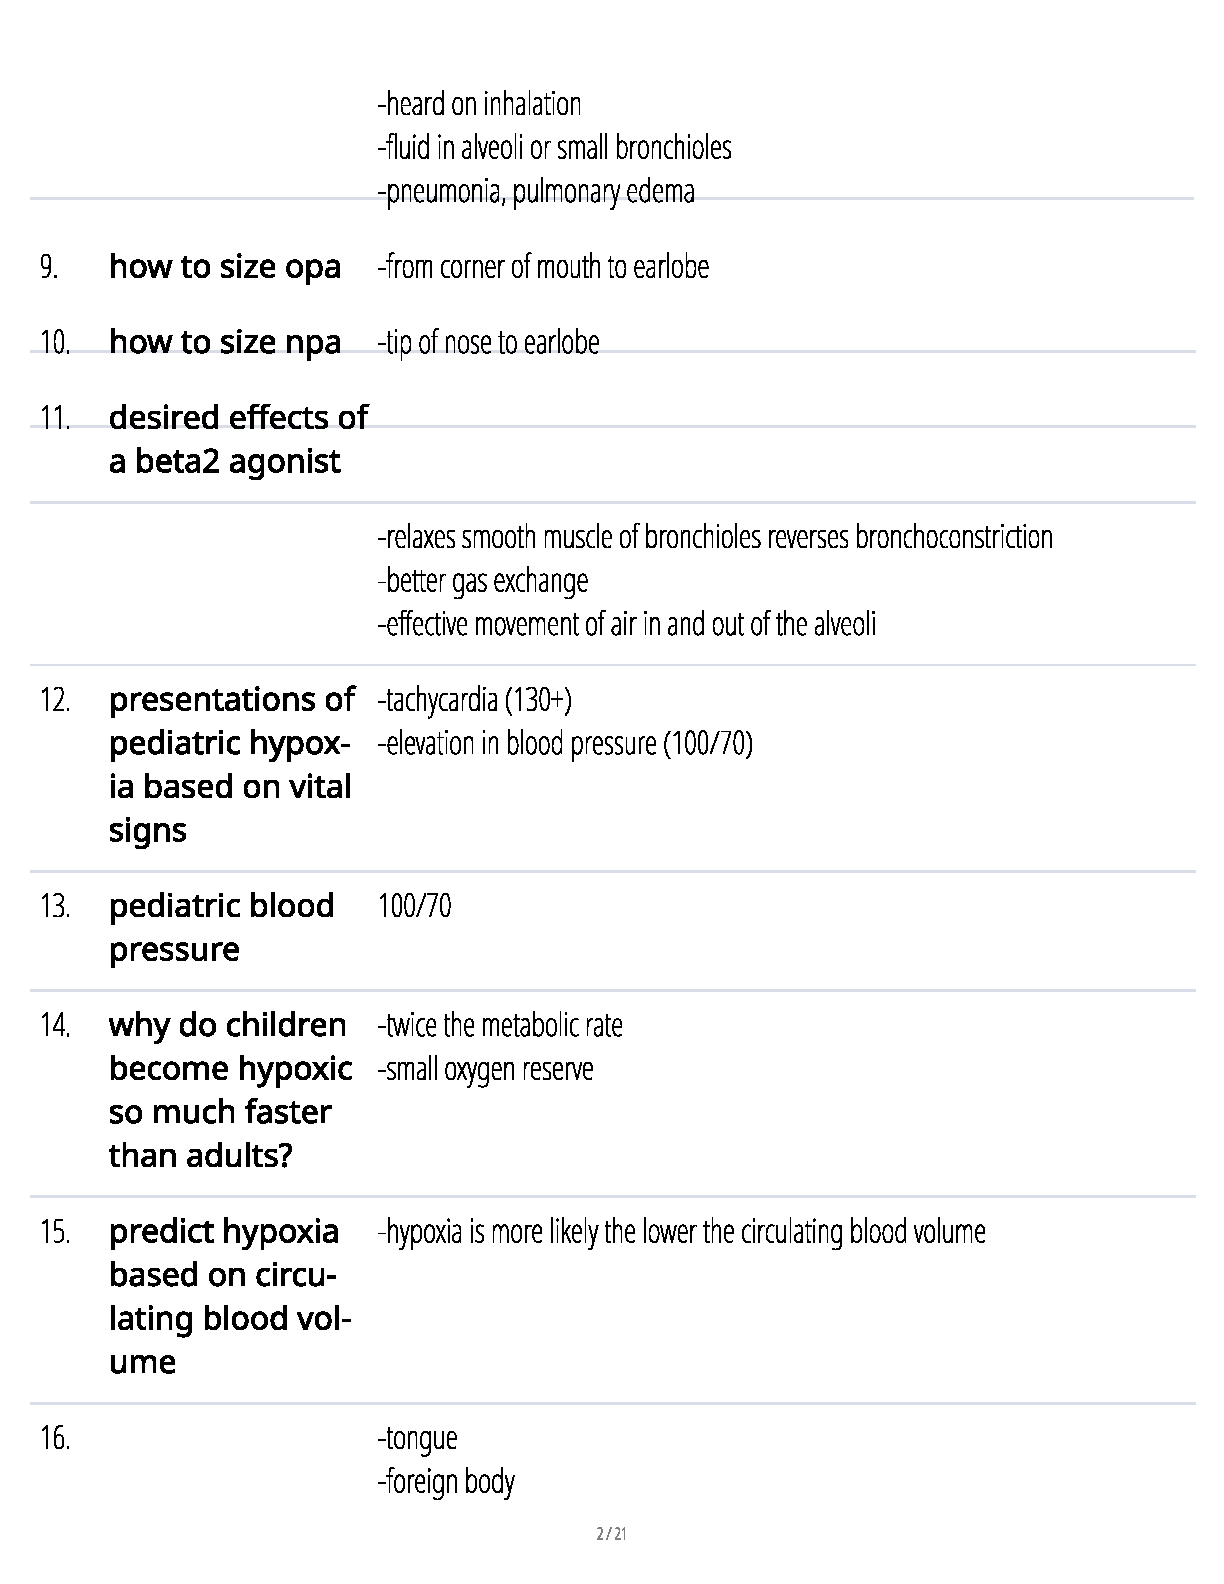This screenshot has width=1224, height=1584.
Task: Click "elevation in blood pressure (100/70)" line
Action: pyautogui.click(x=565, y=744)
